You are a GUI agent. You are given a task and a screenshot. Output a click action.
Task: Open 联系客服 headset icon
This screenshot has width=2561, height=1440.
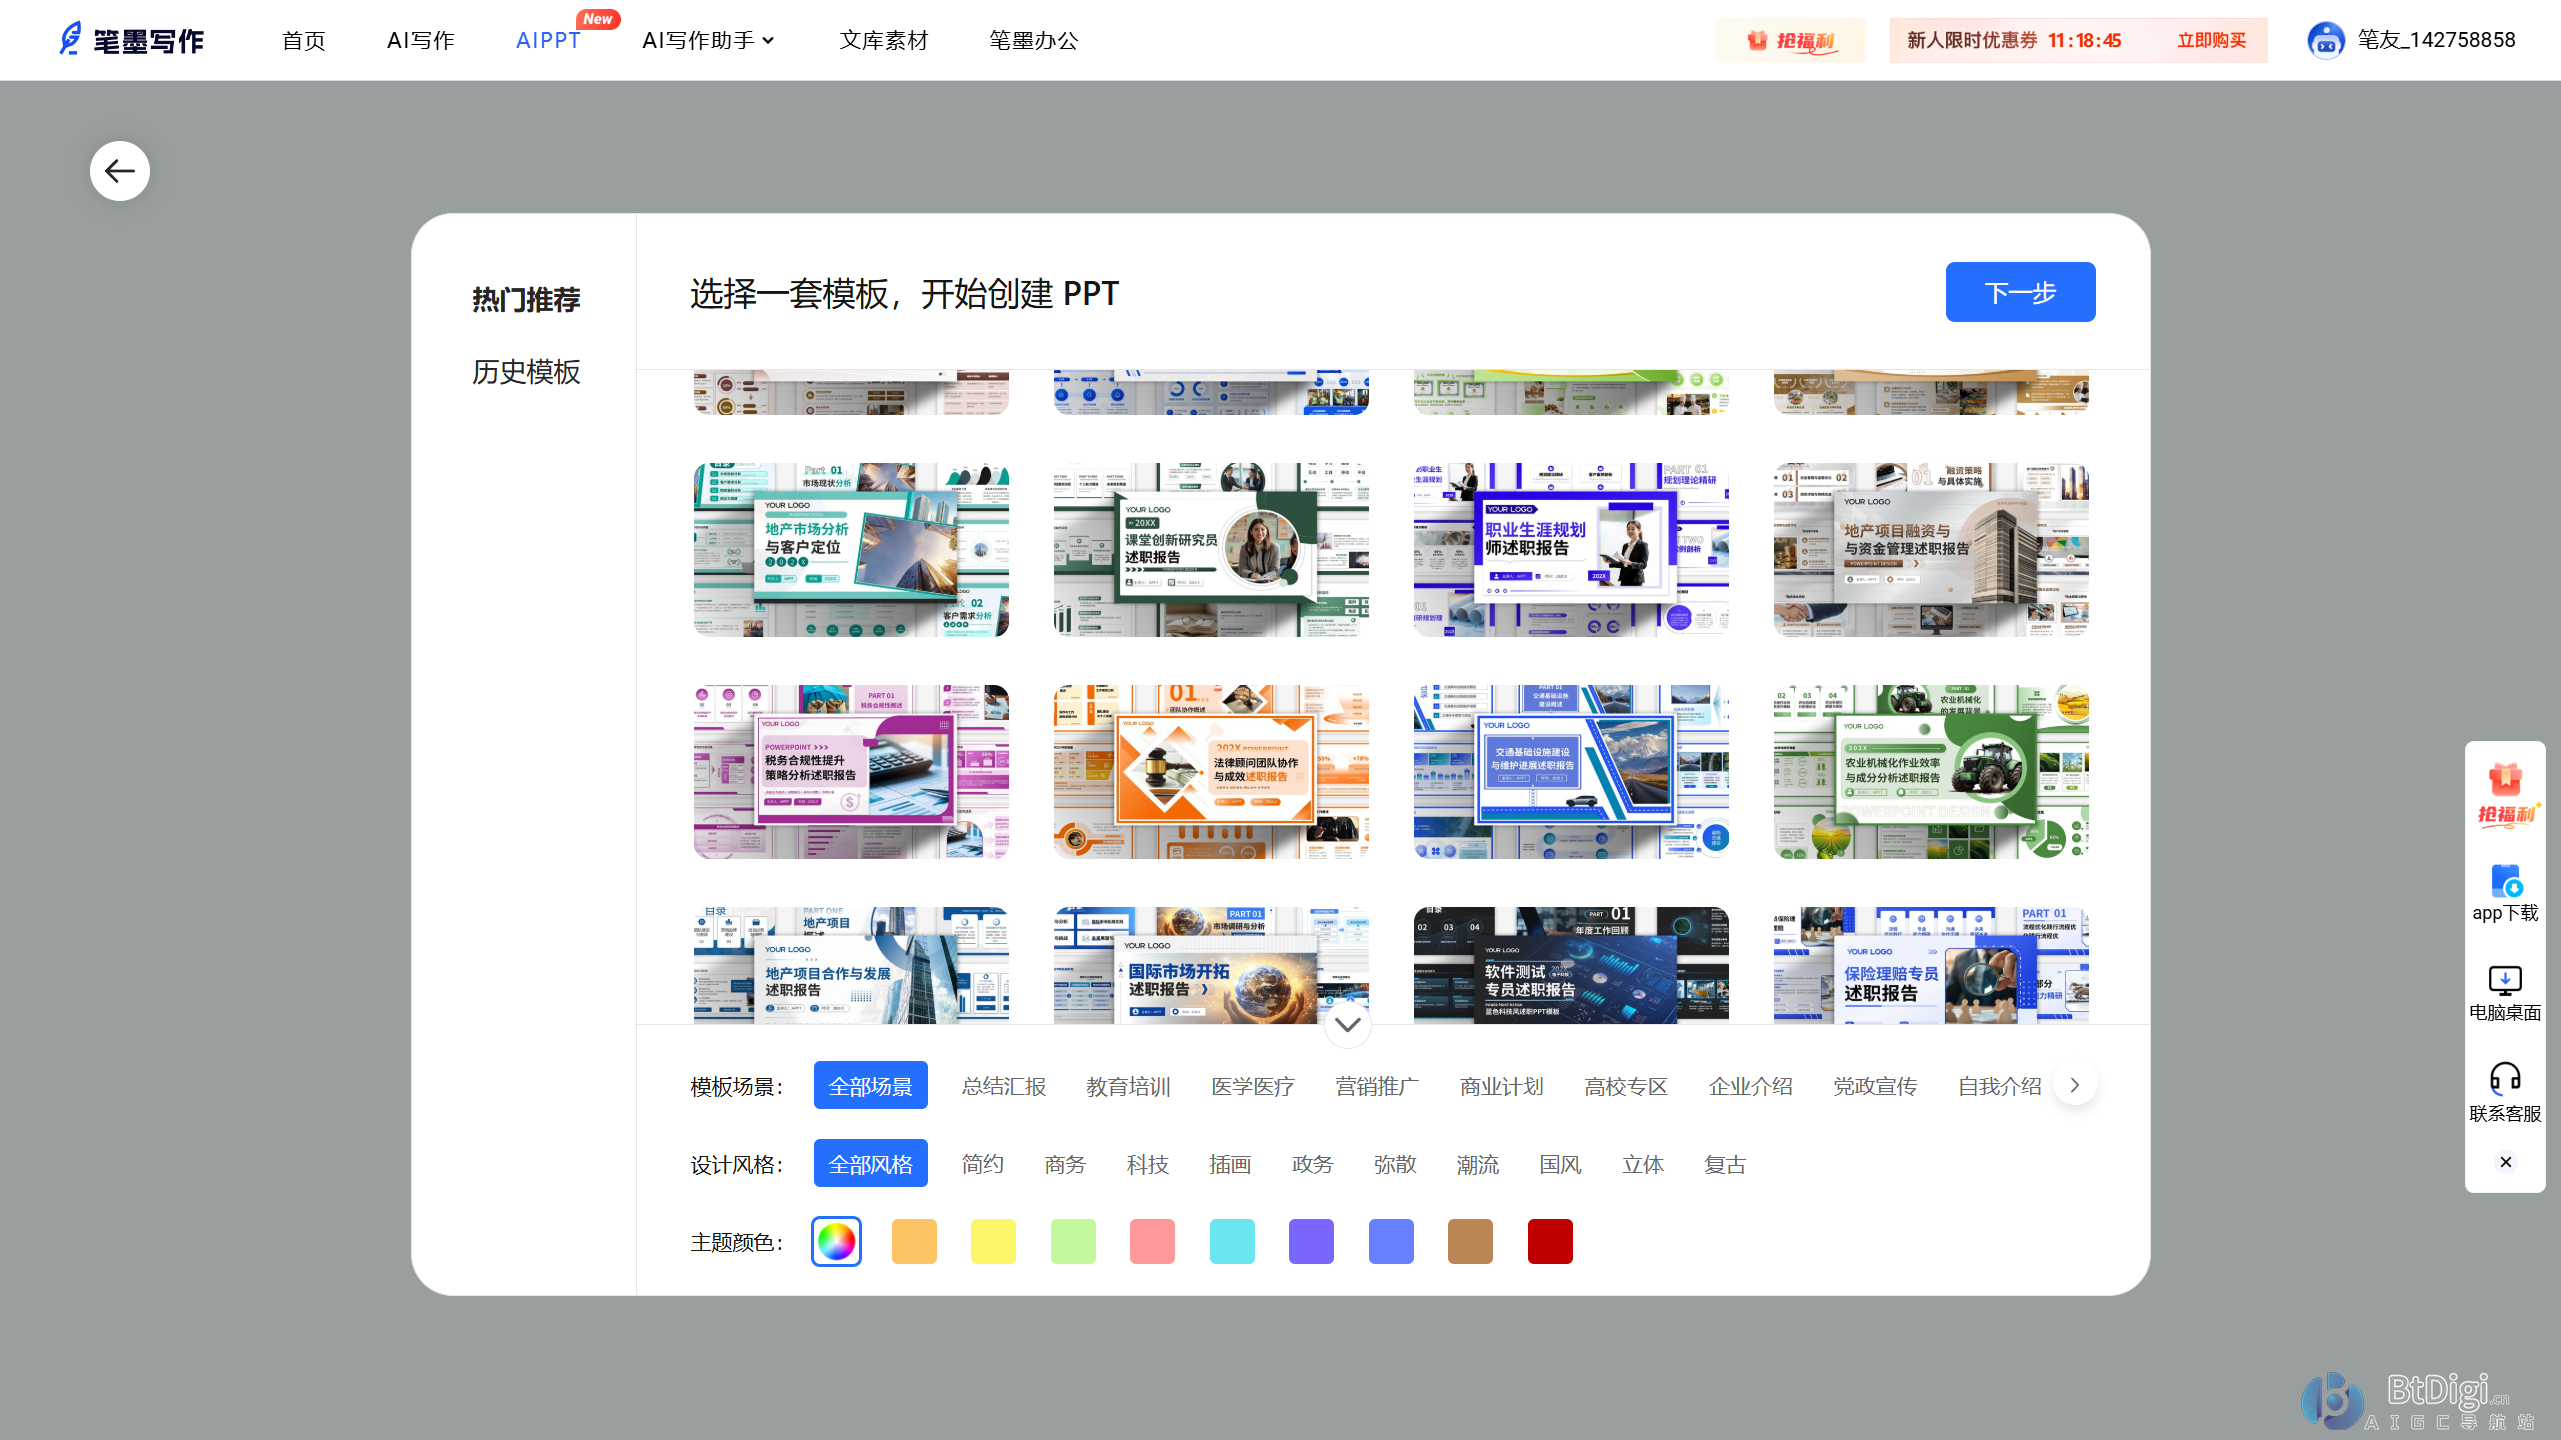point(2504,1078)
